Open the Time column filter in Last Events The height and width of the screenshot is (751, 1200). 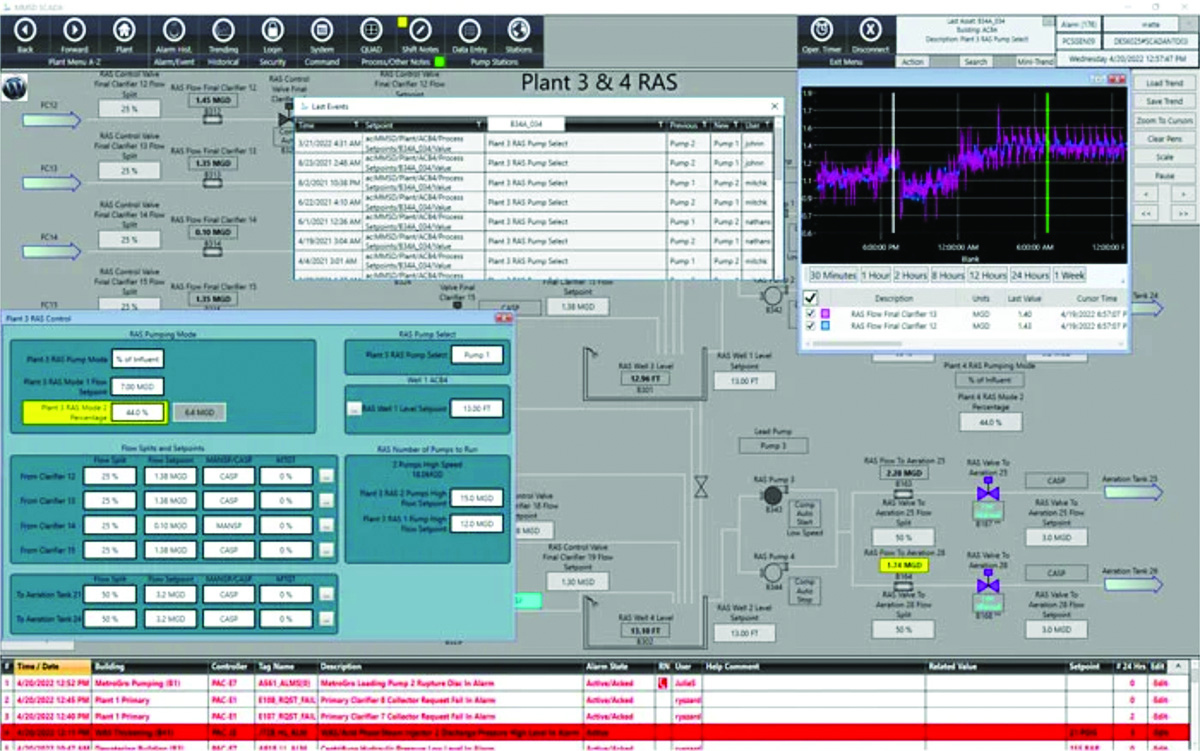pos(357,124)
